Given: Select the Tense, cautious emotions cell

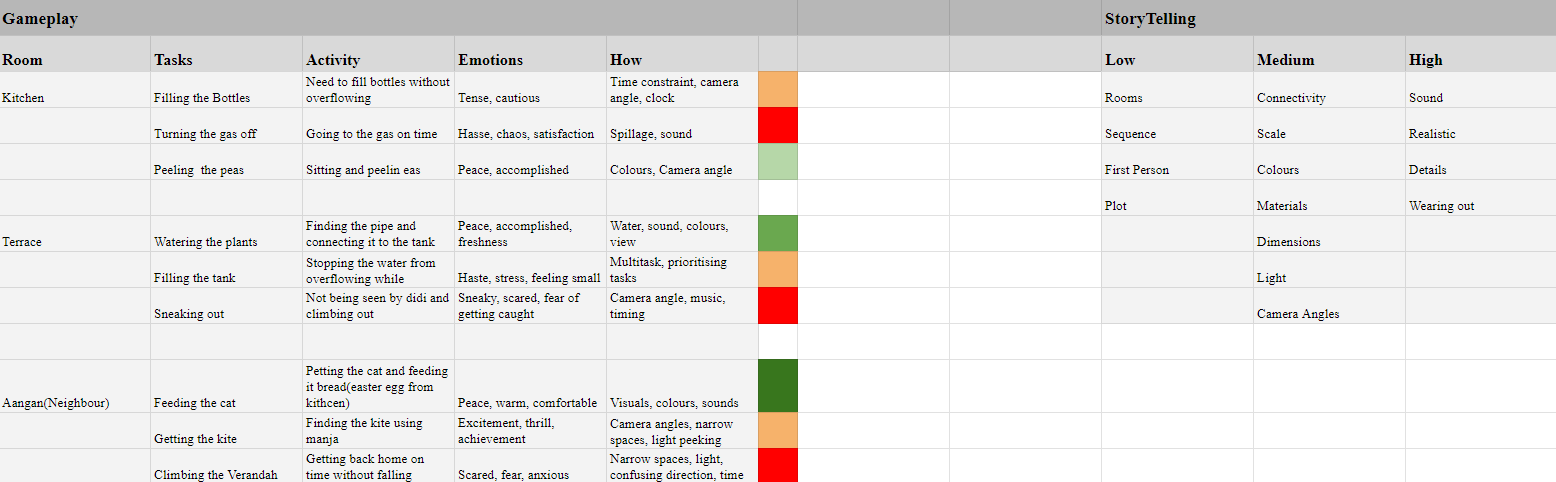Looking at the screenshot, I should (495, 98).
